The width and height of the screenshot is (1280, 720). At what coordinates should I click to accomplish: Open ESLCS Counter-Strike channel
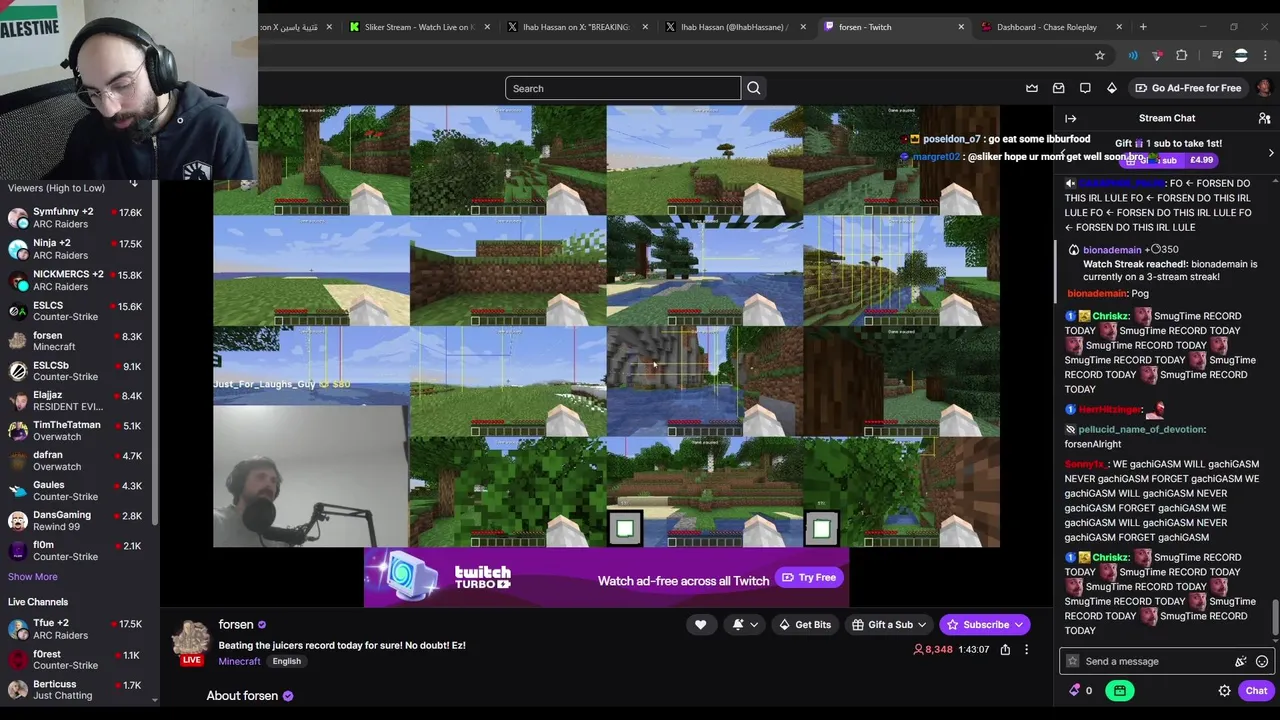click(76, 311)
